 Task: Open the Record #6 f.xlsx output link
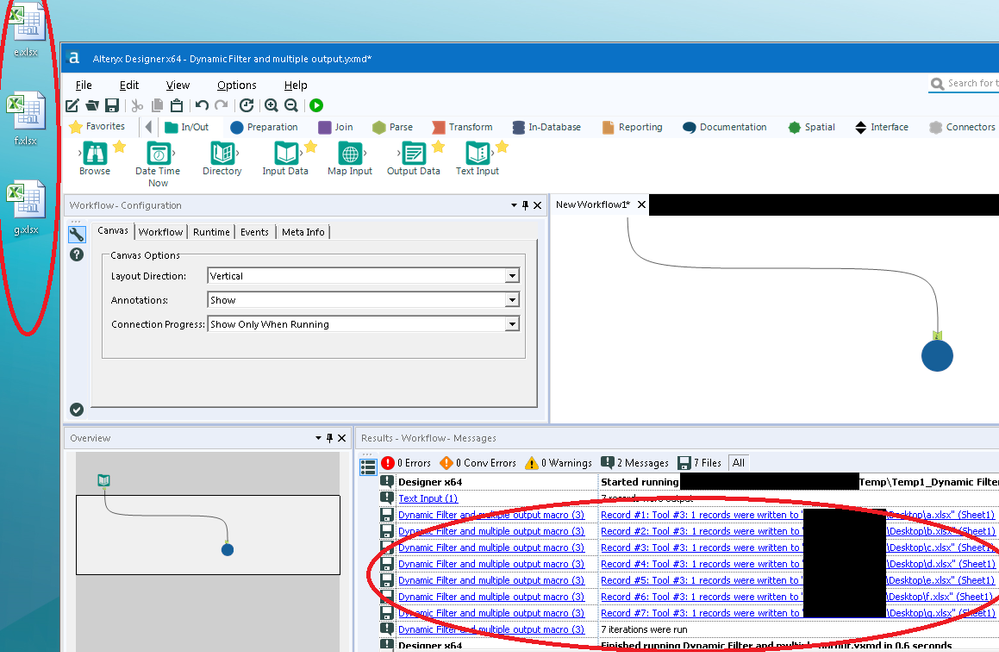point(796,597)
